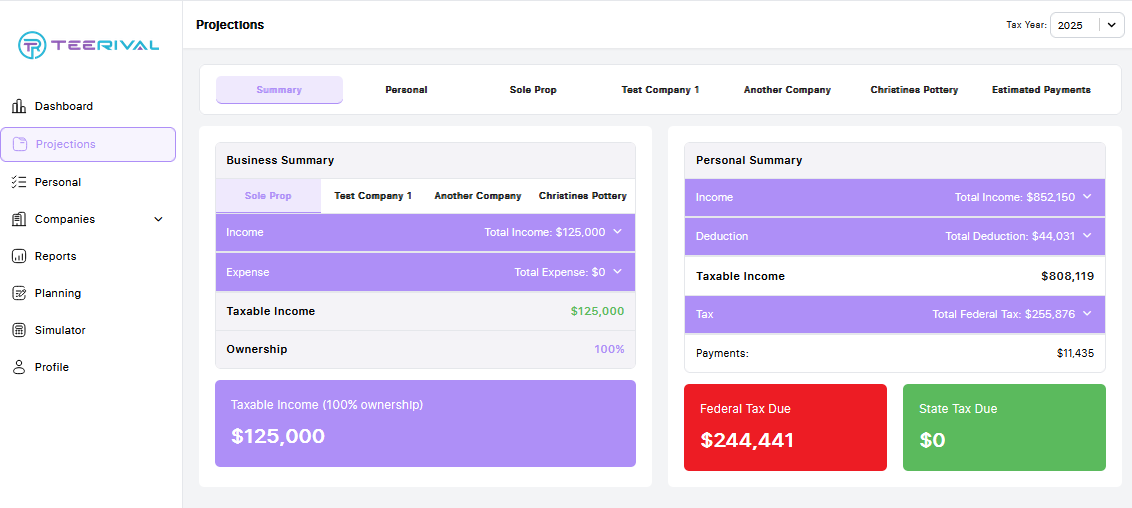Screen dimensions: 1132x508
Task: Expand the Total Expense row chevron
Action: point(617,272)
